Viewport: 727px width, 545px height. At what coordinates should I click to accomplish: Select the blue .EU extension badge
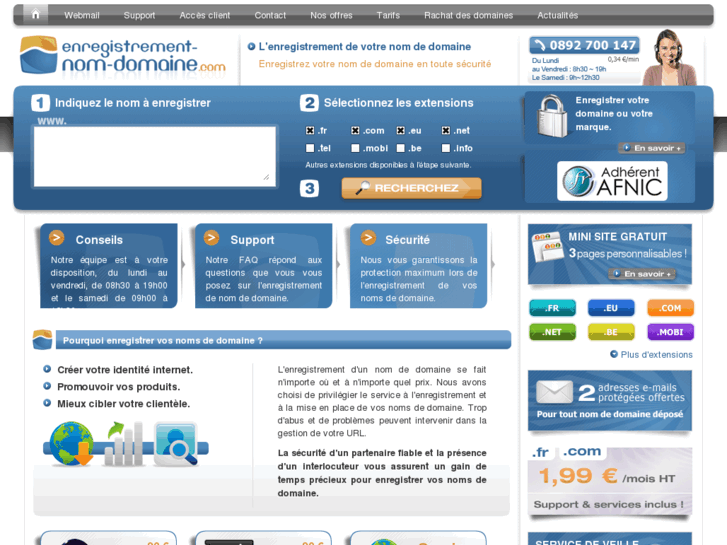coord(611,308)
